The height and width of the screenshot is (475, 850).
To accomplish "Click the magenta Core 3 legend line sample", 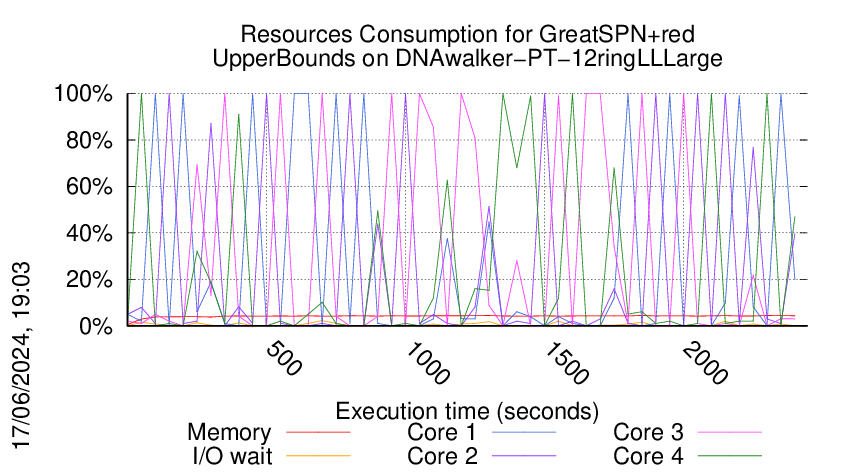I will (x=730, y=432).
